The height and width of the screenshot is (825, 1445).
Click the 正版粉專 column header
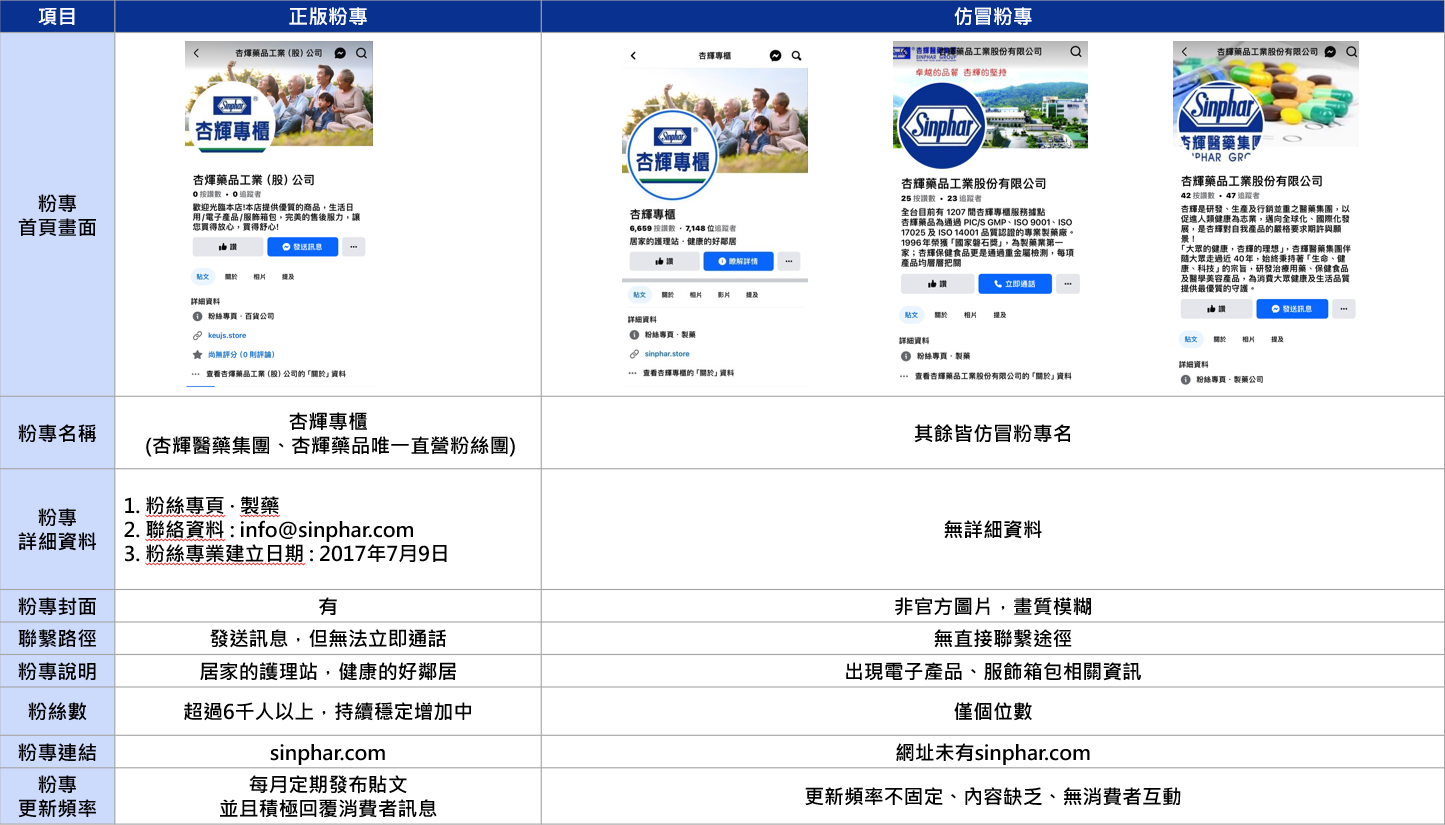click(327, 17)
